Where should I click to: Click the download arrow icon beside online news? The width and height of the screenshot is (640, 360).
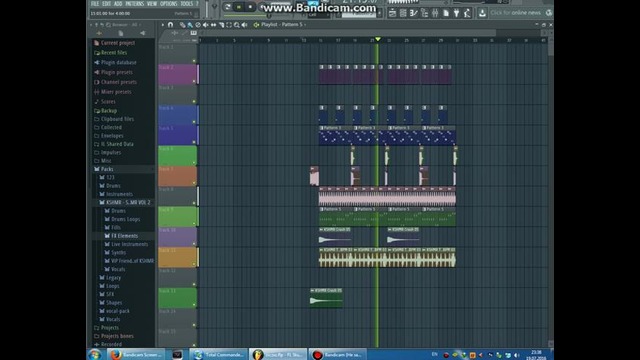482,13
